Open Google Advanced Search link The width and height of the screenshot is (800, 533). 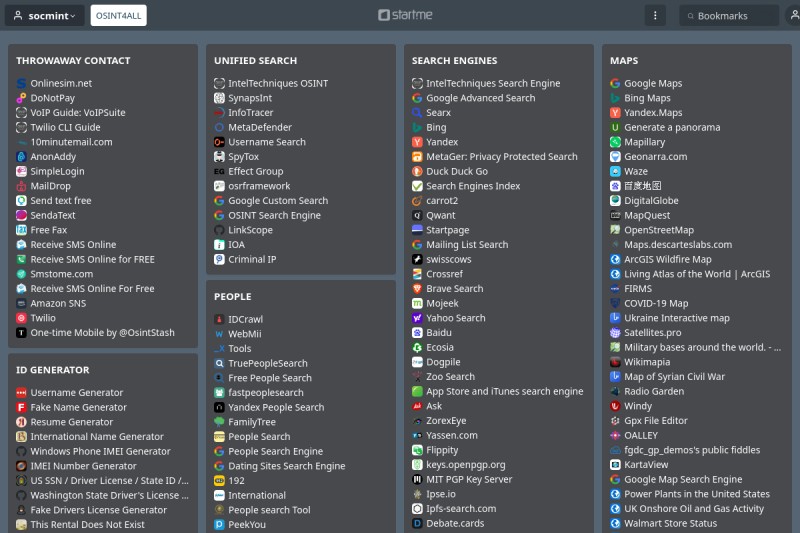(480, 98)
